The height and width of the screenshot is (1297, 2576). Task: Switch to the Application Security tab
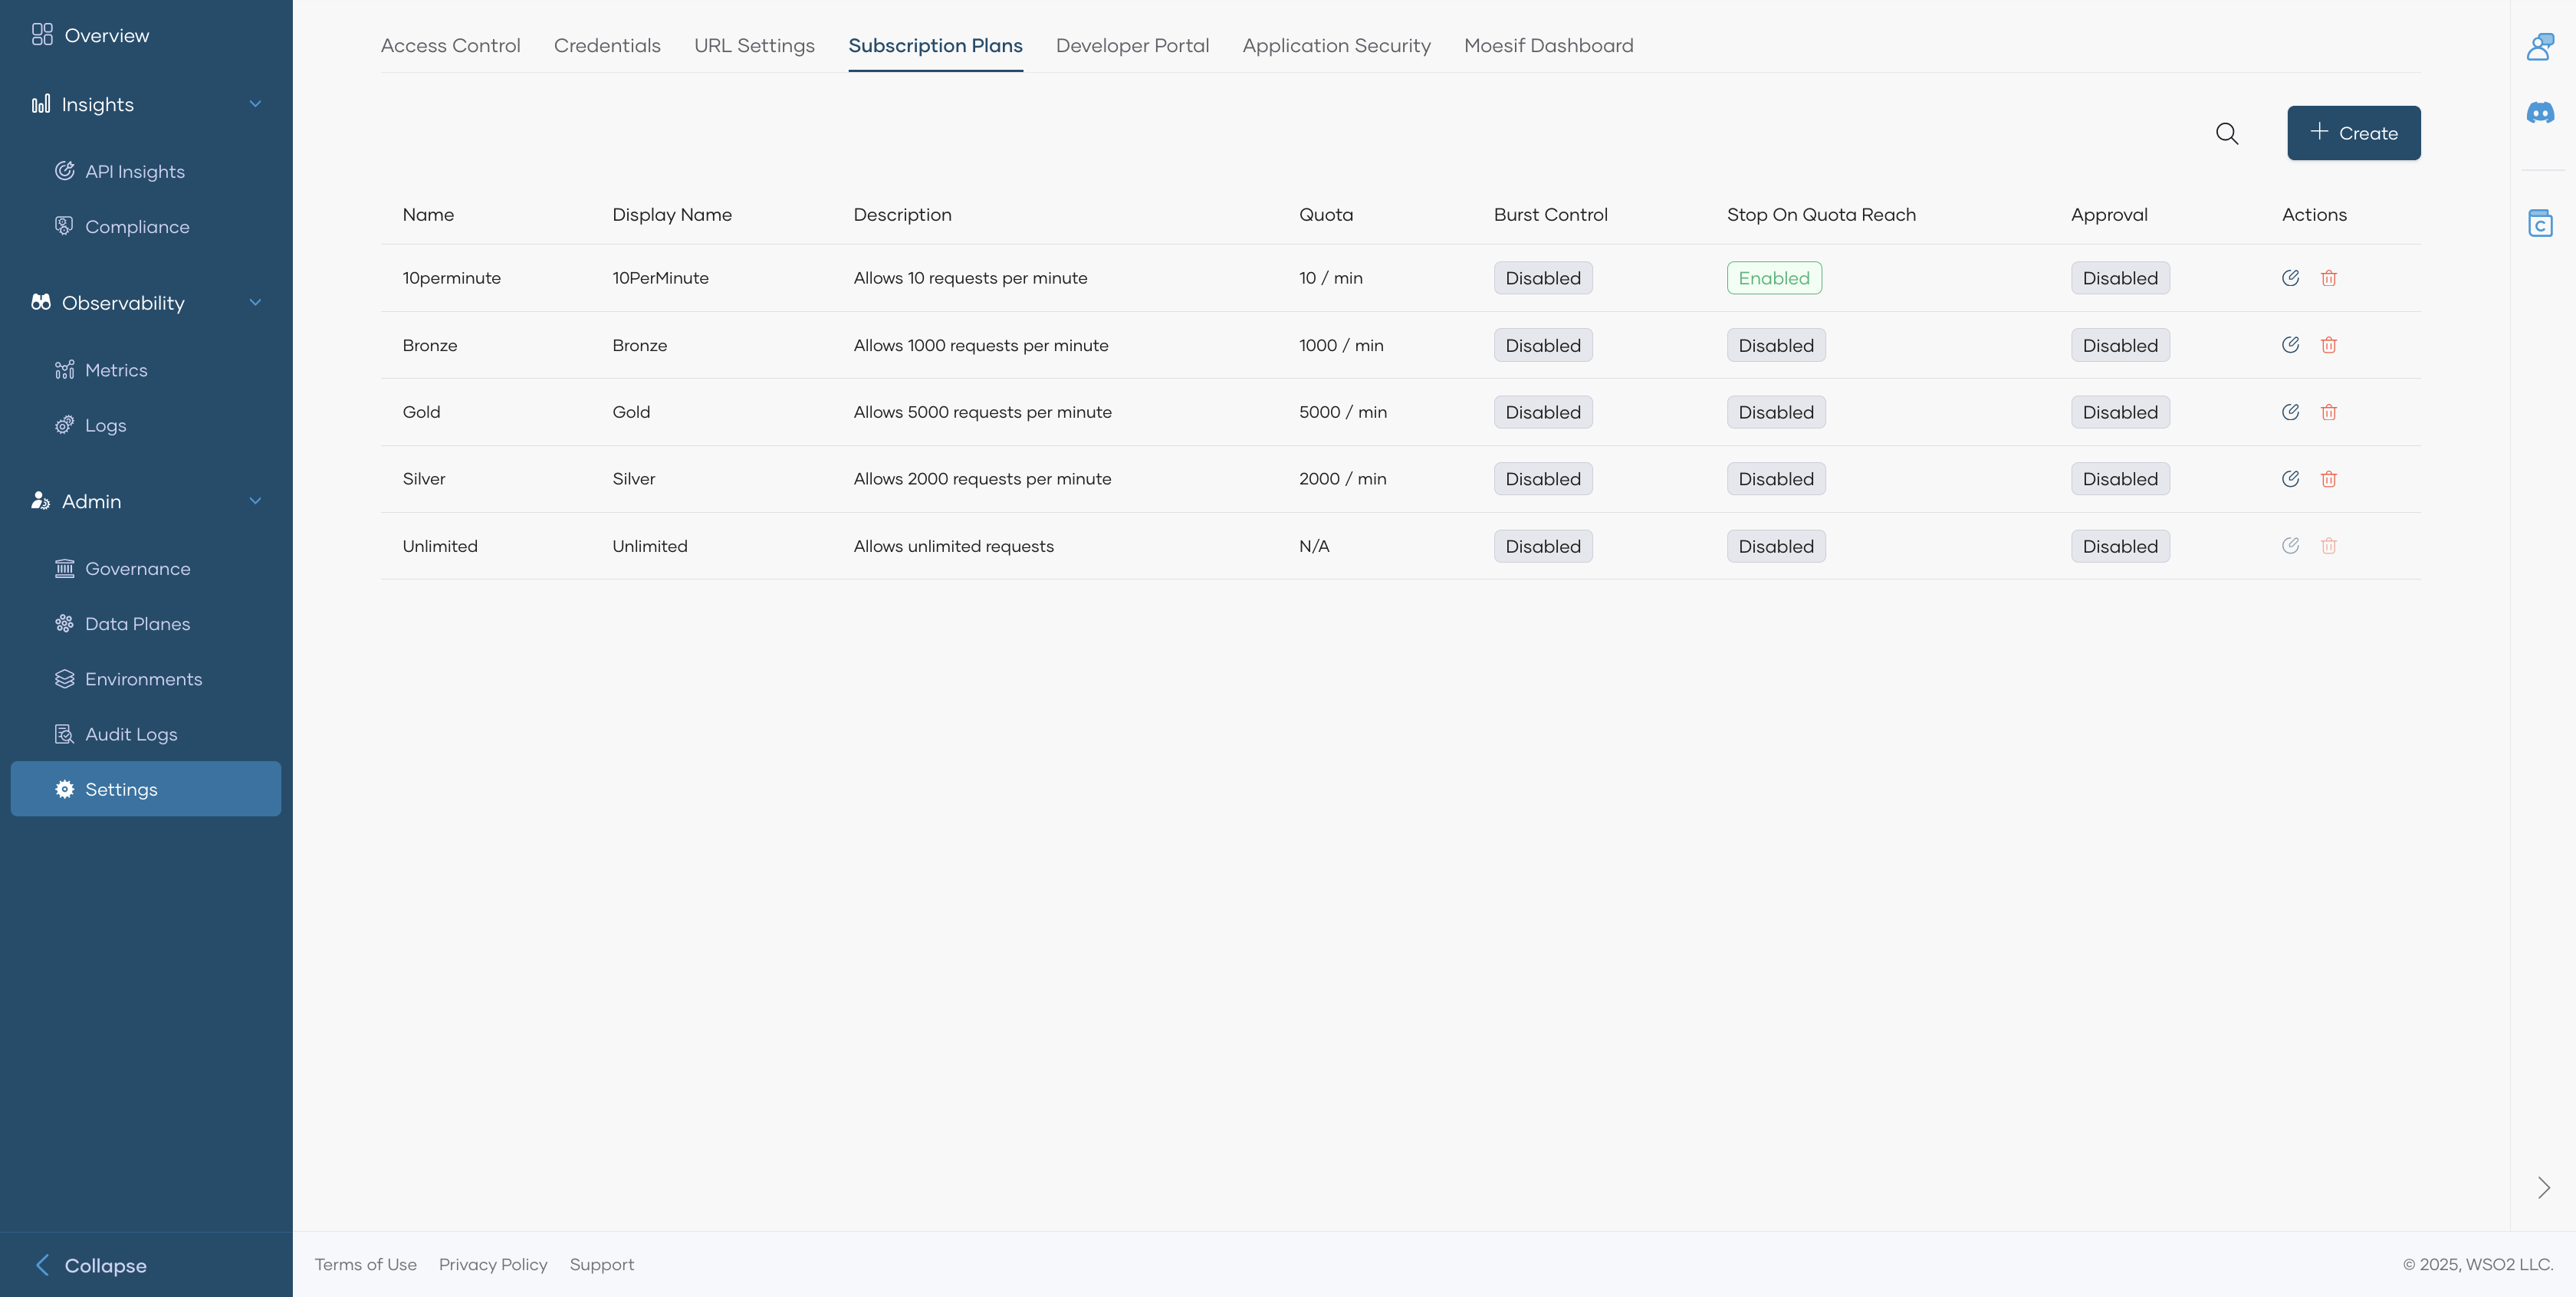click(1336, 45)
